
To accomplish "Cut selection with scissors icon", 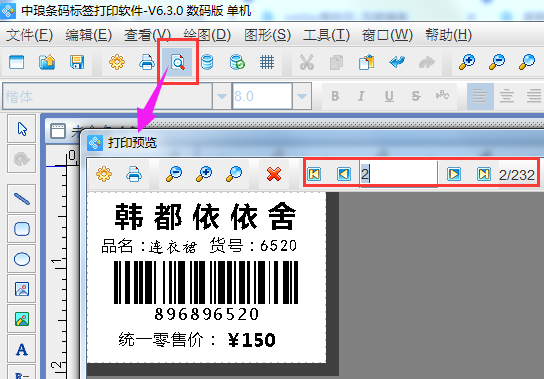I will point(307,62).
